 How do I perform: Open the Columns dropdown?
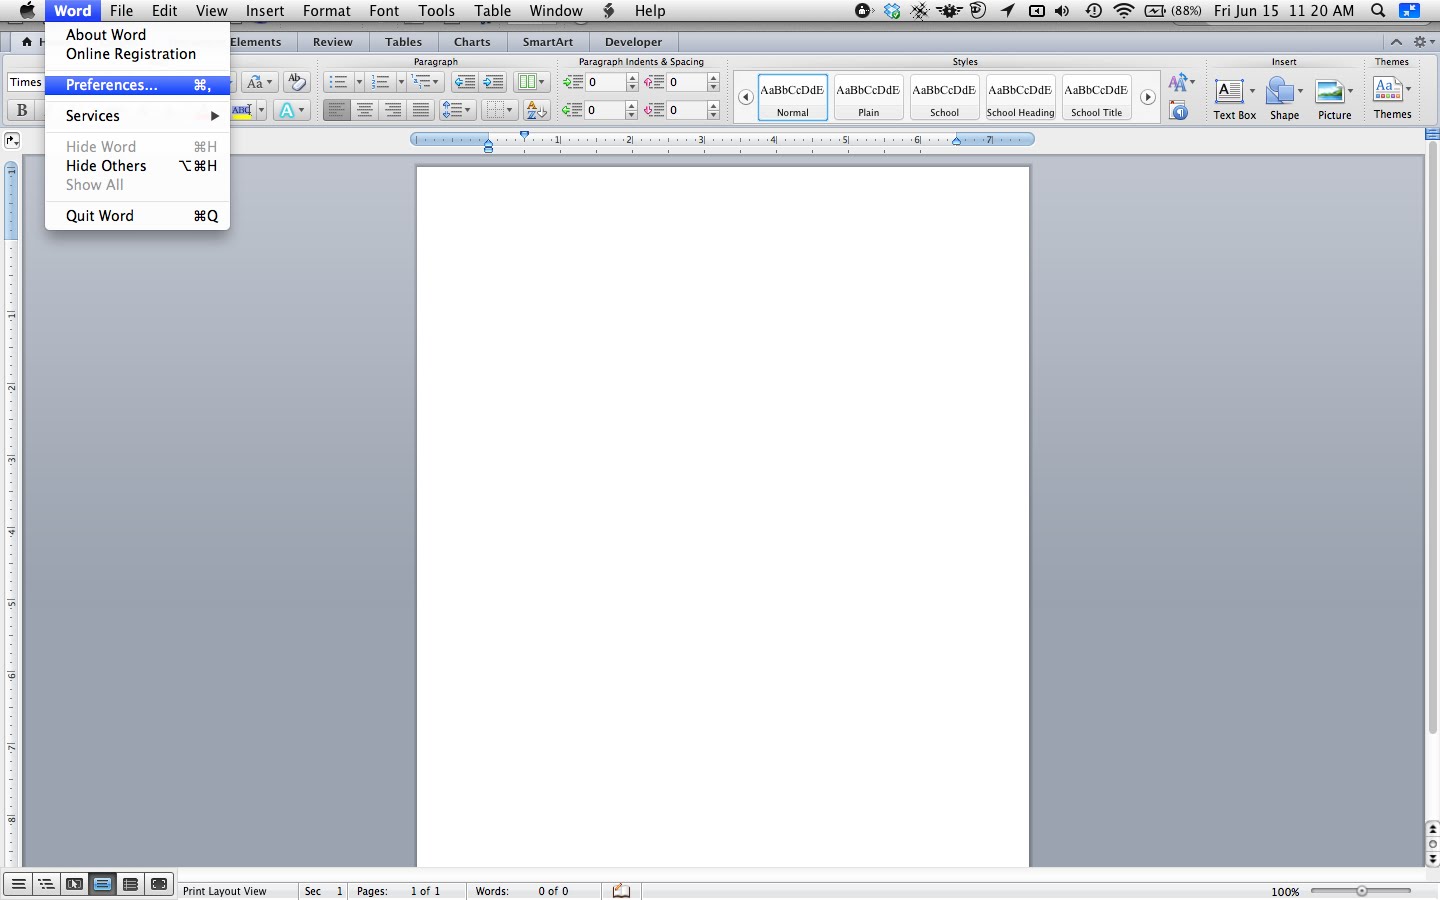click(x=532, y=82)
